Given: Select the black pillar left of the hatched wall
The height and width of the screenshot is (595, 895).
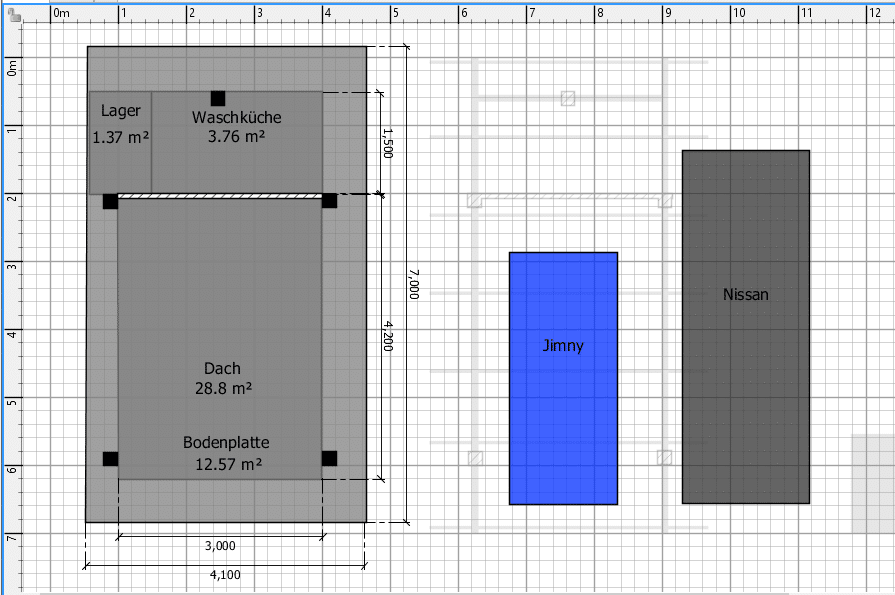Looking at the screenshot, I should coord(110,201).
